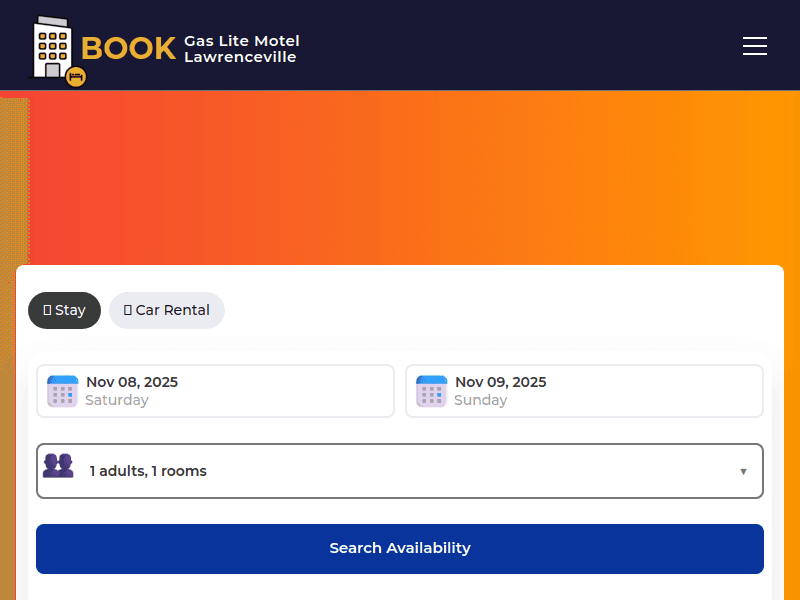Switch to the Car Rental tab

(167, 310)
